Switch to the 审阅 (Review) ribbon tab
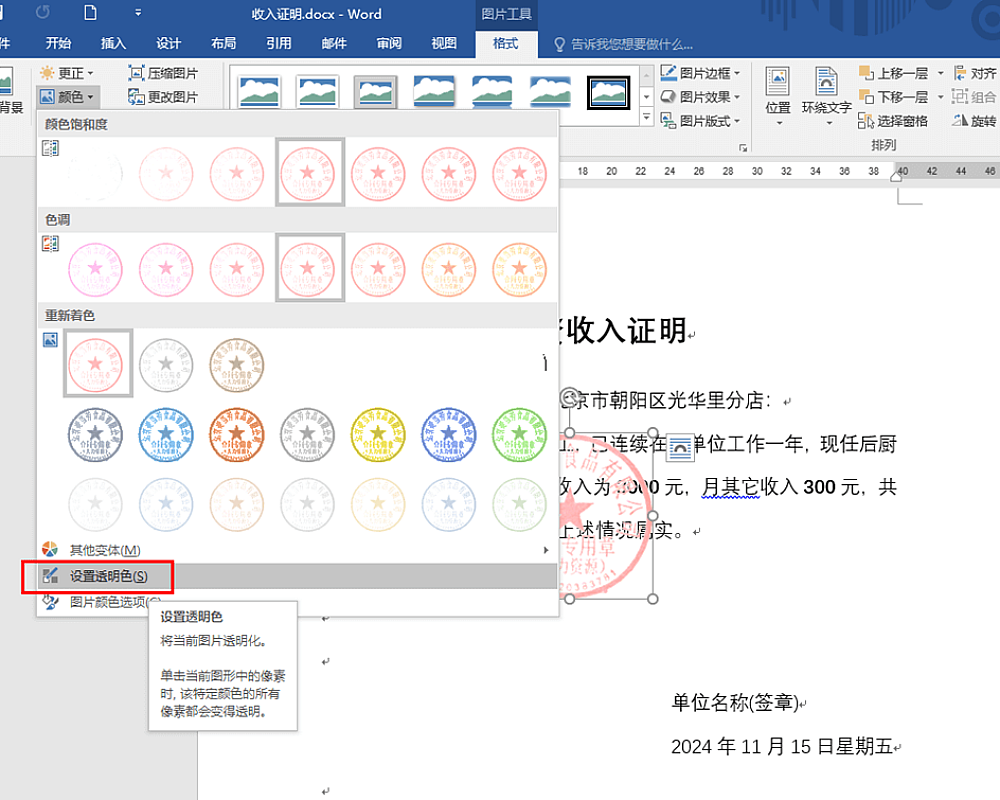 pos(389,43)
